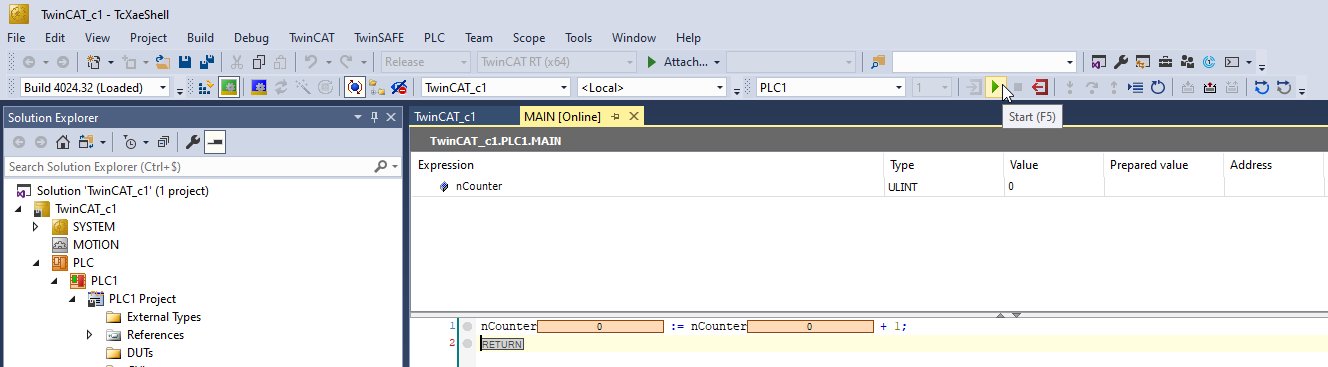Switch to the TwinCAT_c1 tab
This screenshot has width=1328, height=367.
point(445,117)
